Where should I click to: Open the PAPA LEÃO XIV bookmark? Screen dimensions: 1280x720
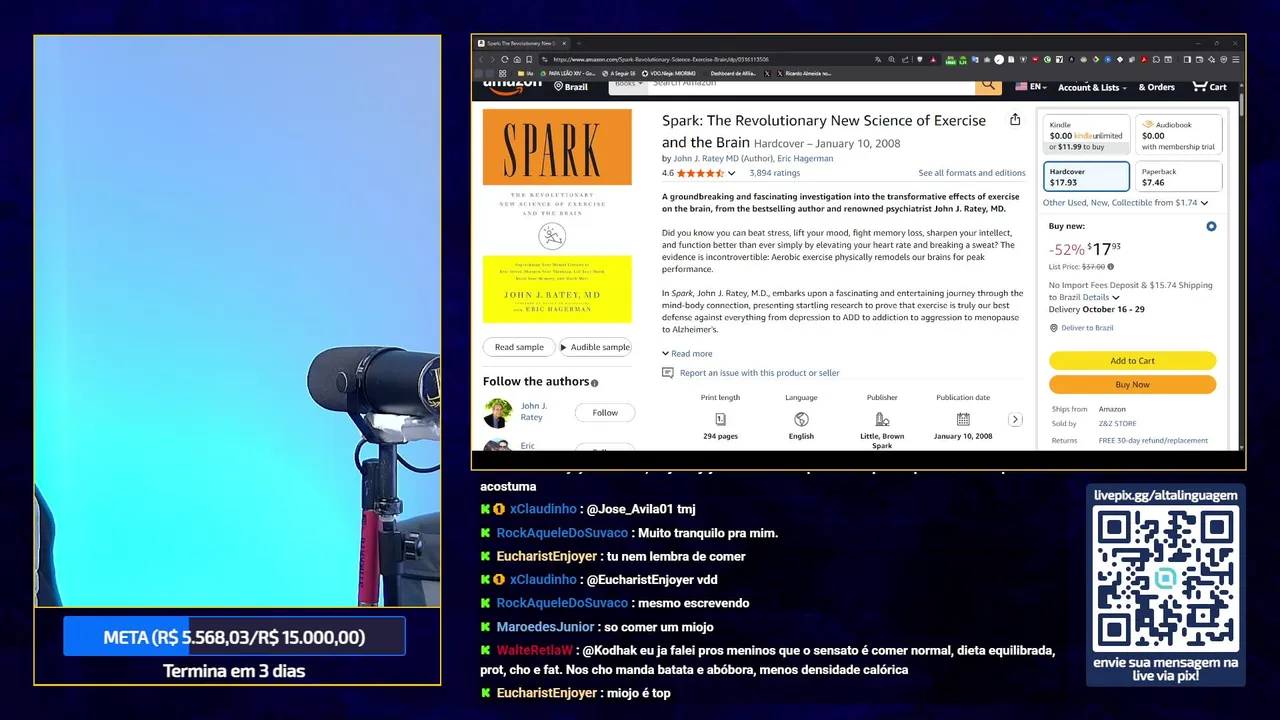pos(567,73)
